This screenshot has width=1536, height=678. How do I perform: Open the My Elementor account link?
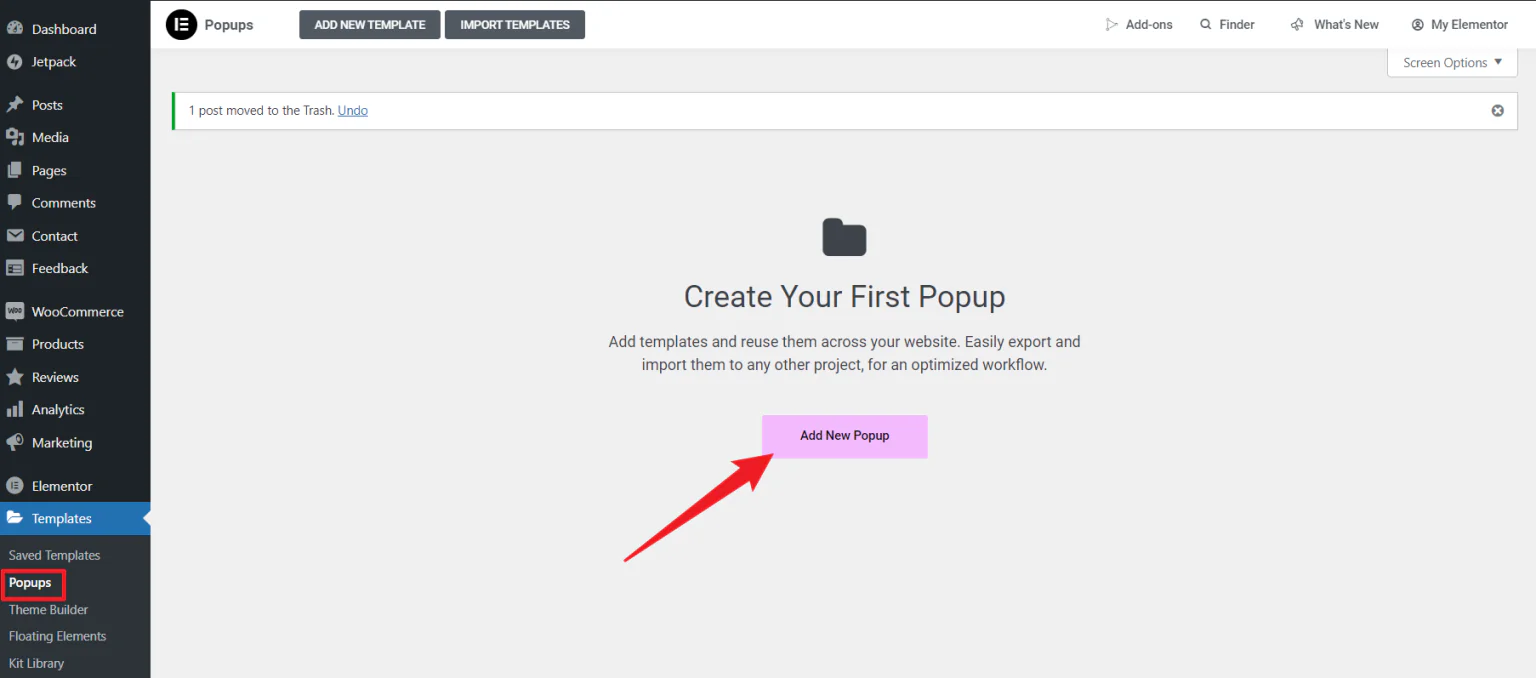click(x=1460, y=24)
